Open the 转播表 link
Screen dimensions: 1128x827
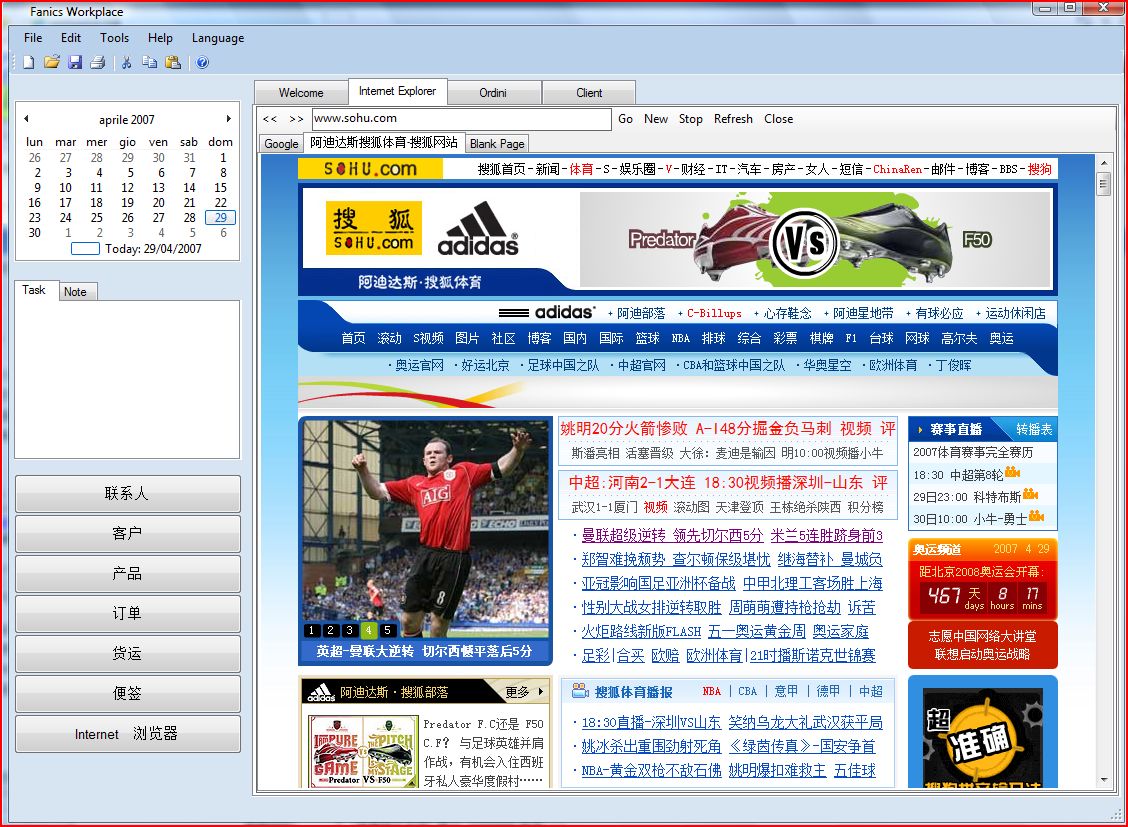(1034, 429)
